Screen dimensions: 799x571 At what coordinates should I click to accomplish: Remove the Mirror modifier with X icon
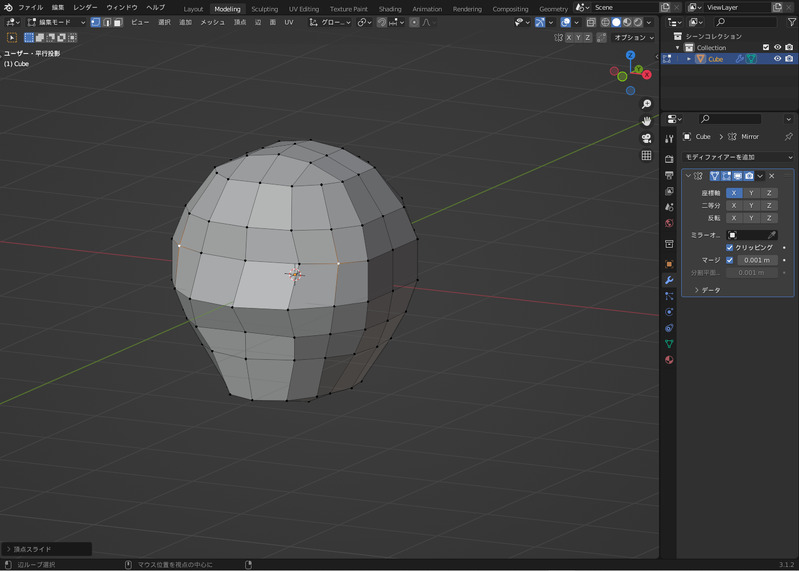tap(771, 176)
